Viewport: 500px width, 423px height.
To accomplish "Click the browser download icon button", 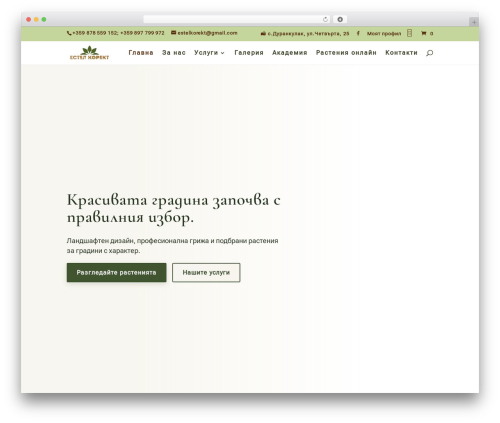I will coord(340,19).
